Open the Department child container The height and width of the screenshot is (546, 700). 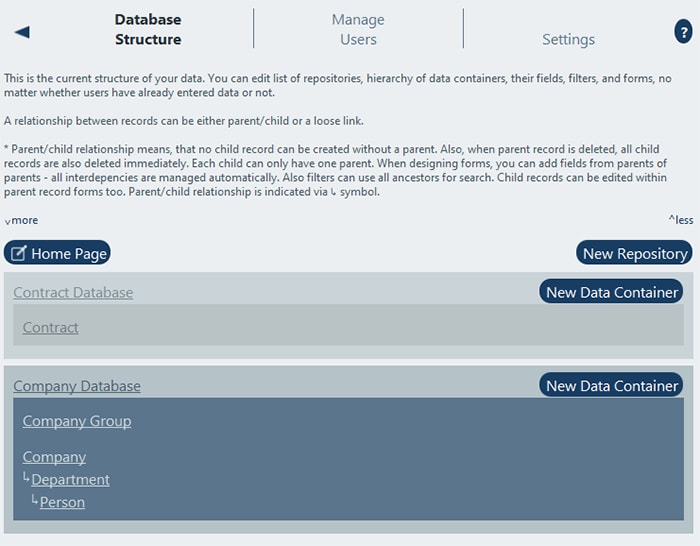(x=70, y=480)
